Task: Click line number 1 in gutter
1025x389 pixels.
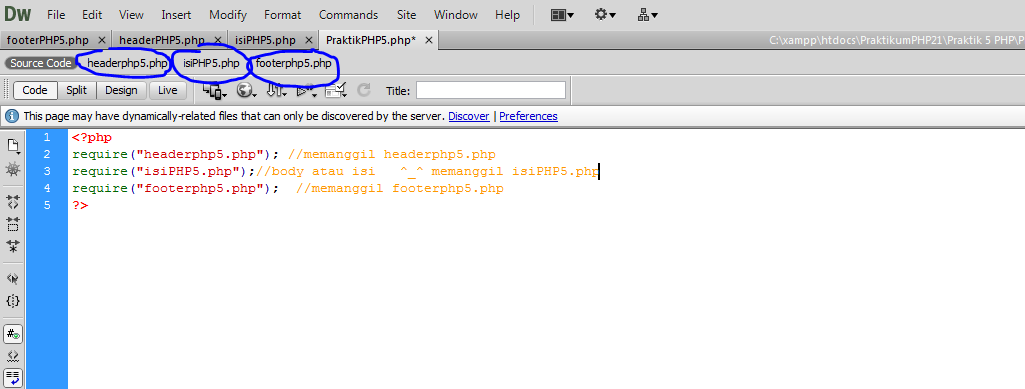Action: (x=46, y=137)
